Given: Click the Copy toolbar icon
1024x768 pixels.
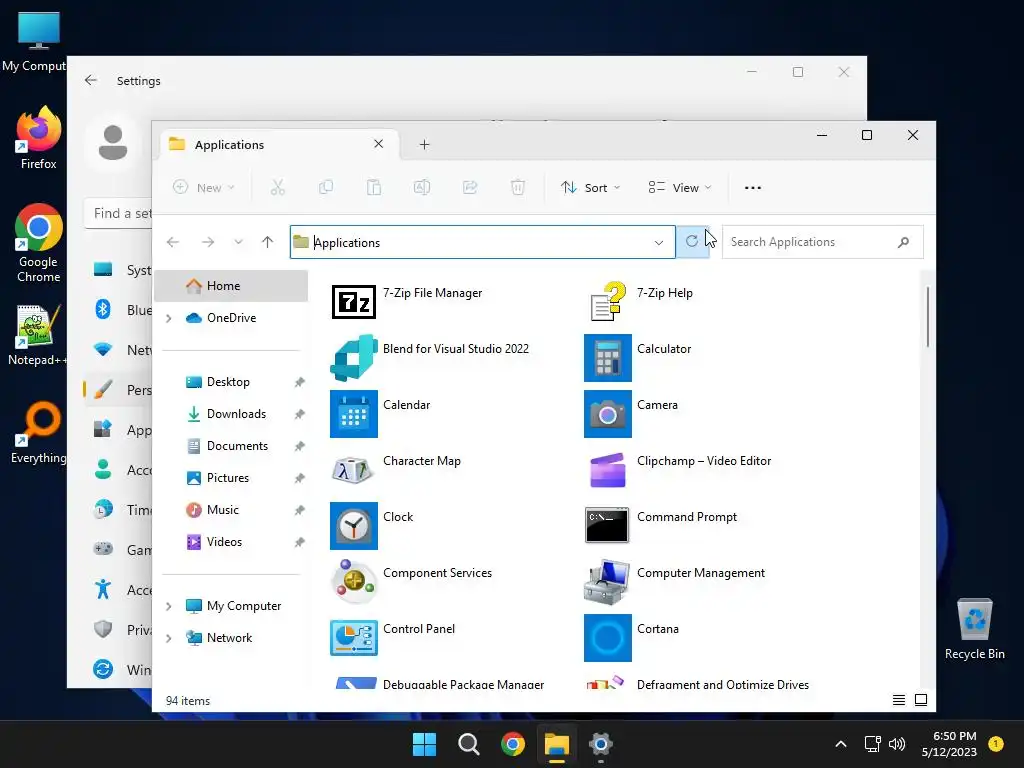Looking at the screenshot, I should [325, 187].
